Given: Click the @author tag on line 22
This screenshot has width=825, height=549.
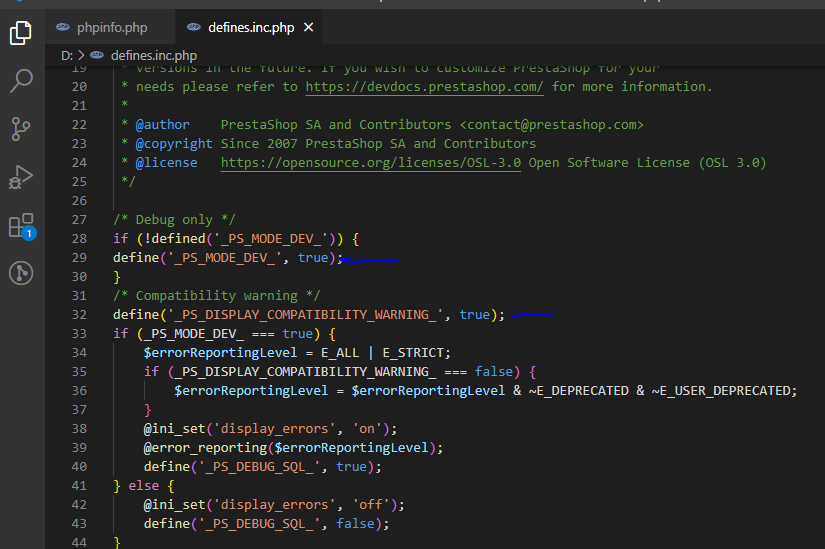Looking at the screenshot, I should 162,125.
